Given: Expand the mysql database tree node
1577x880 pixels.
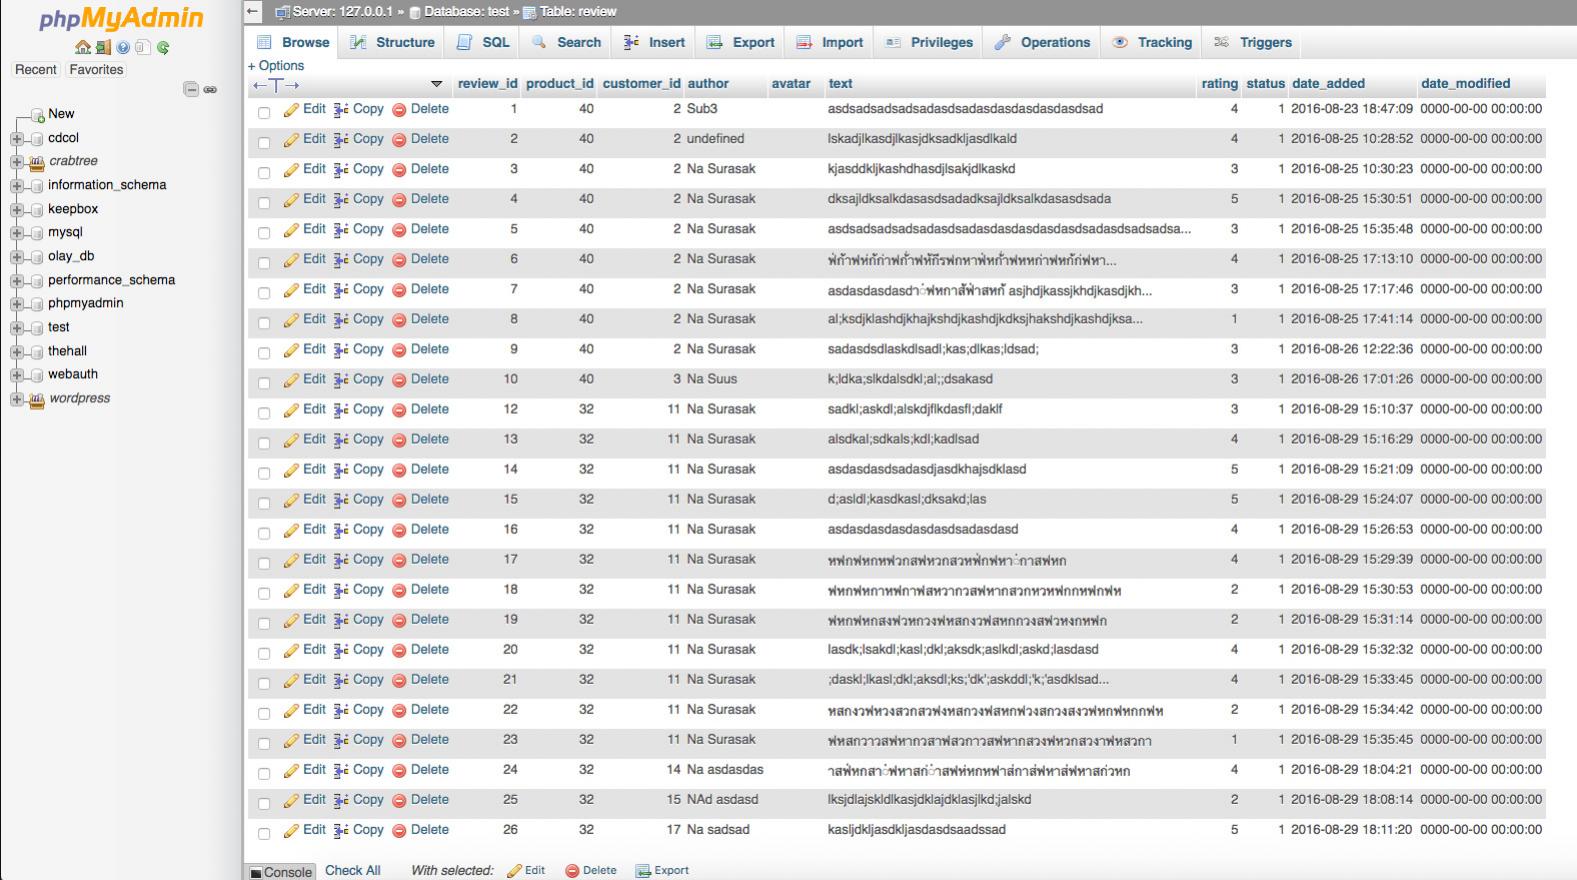Looking at the screenshot, I should (x=17, y=233).
